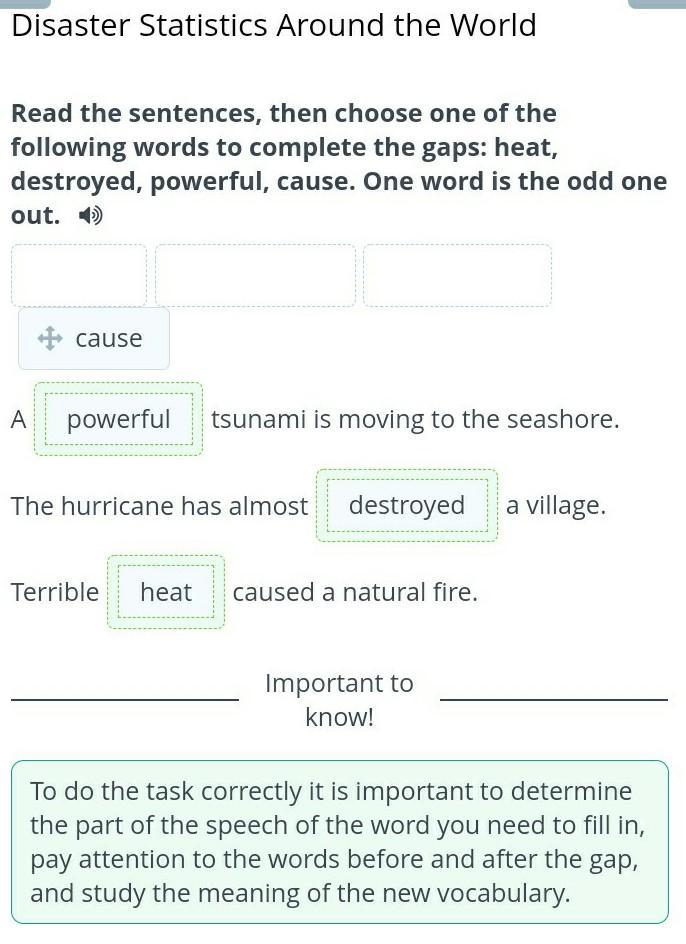686x944 pixels.
Task: Click the 'Disaster Statistics Around the World' title
Action: pyautogui.click(x=274, y=26)
